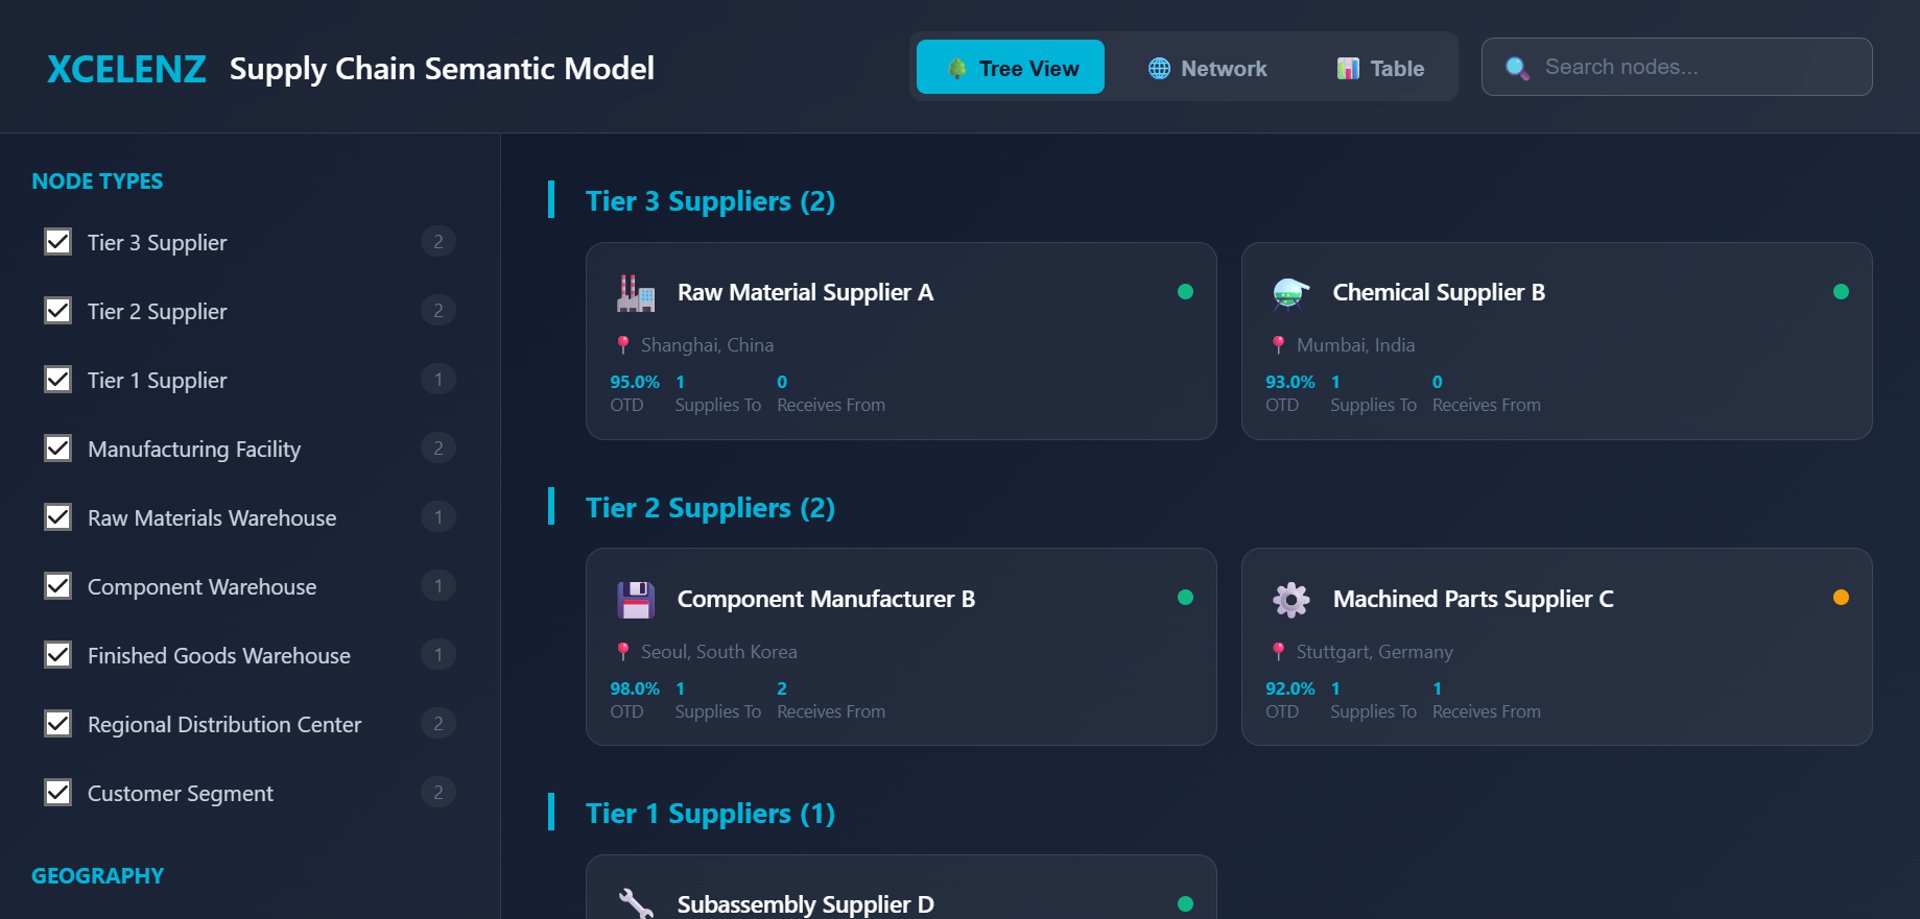Click the Component Manufacturer B floppy disk icon
1920x919 pixels.
coord(635,600)
